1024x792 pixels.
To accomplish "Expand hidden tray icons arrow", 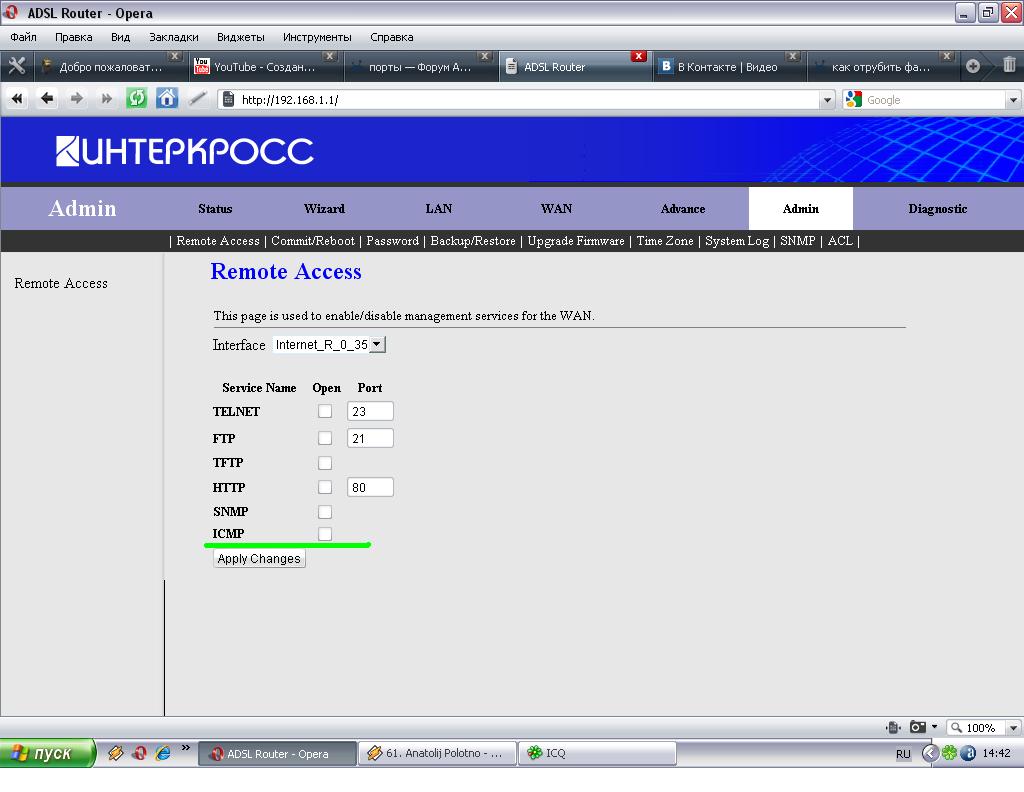I will coord(930,753).
